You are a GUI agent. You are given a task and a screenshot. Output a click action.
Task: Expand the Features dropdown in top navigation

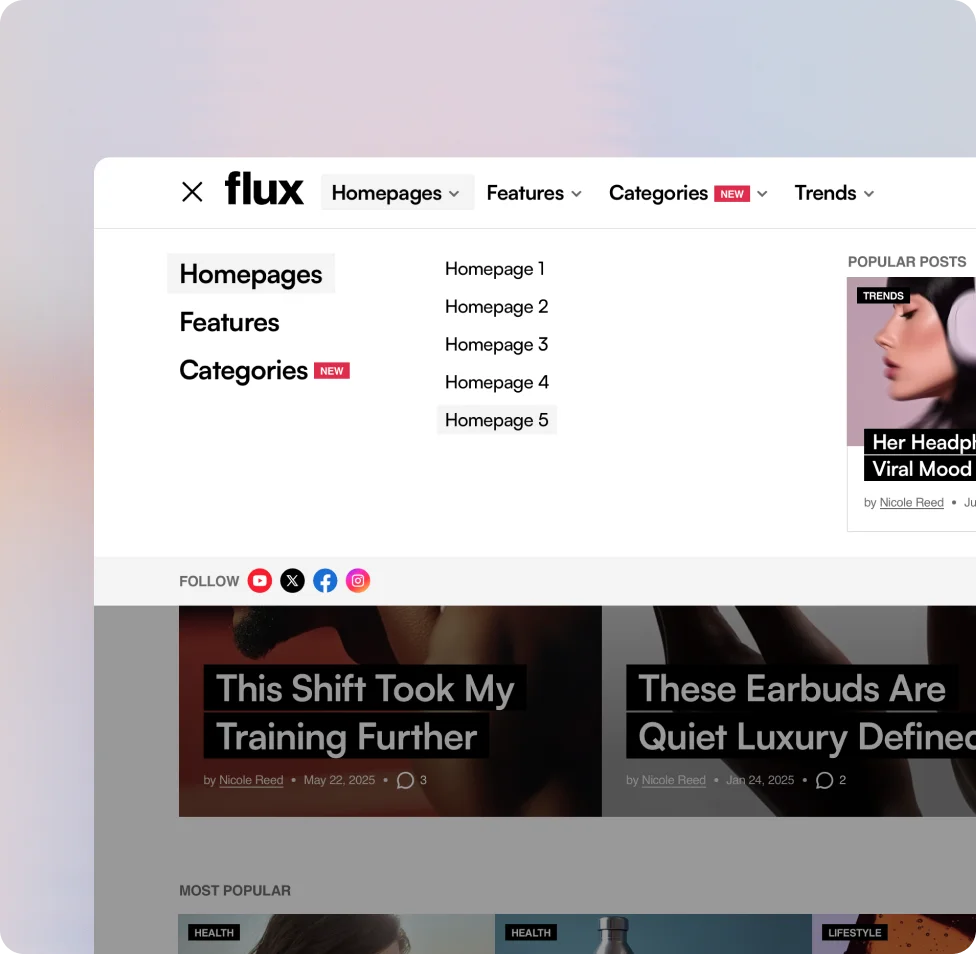point(534,193)
